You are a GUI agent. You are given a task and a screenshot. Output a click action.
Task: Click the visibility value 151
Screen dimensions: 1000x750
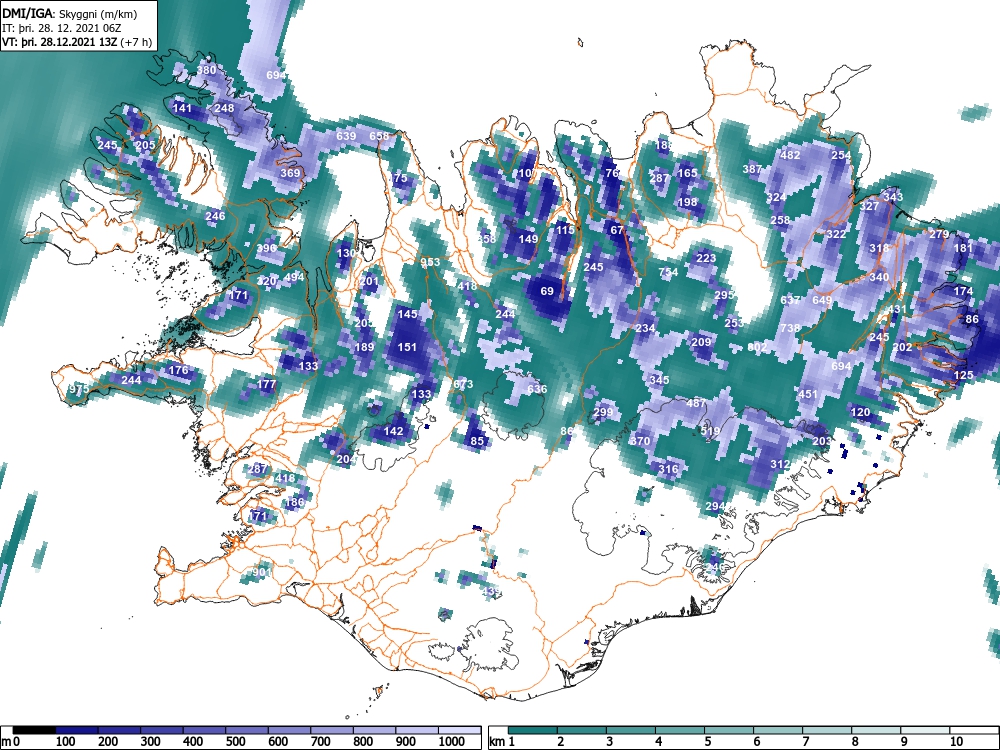coord(407,347)
